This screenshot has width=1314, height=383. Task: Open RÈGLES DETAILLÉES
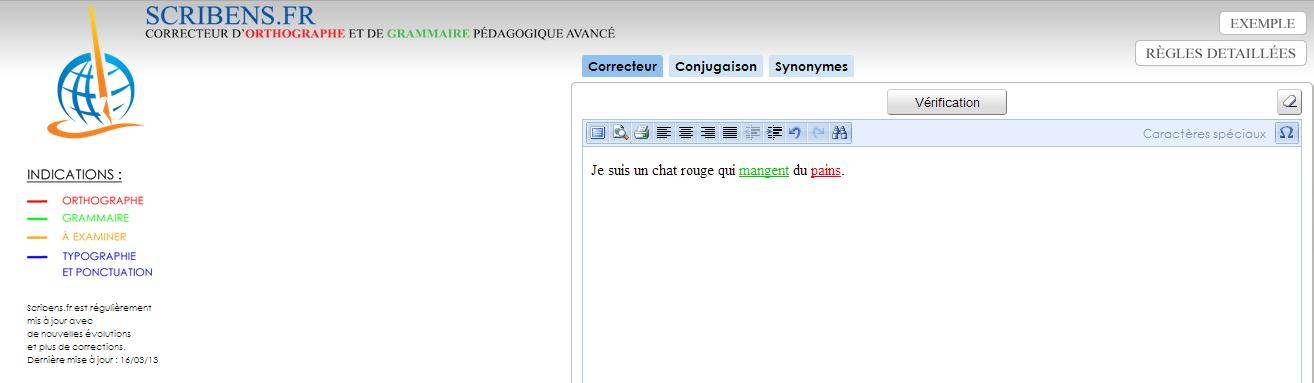pos(1220,53)
